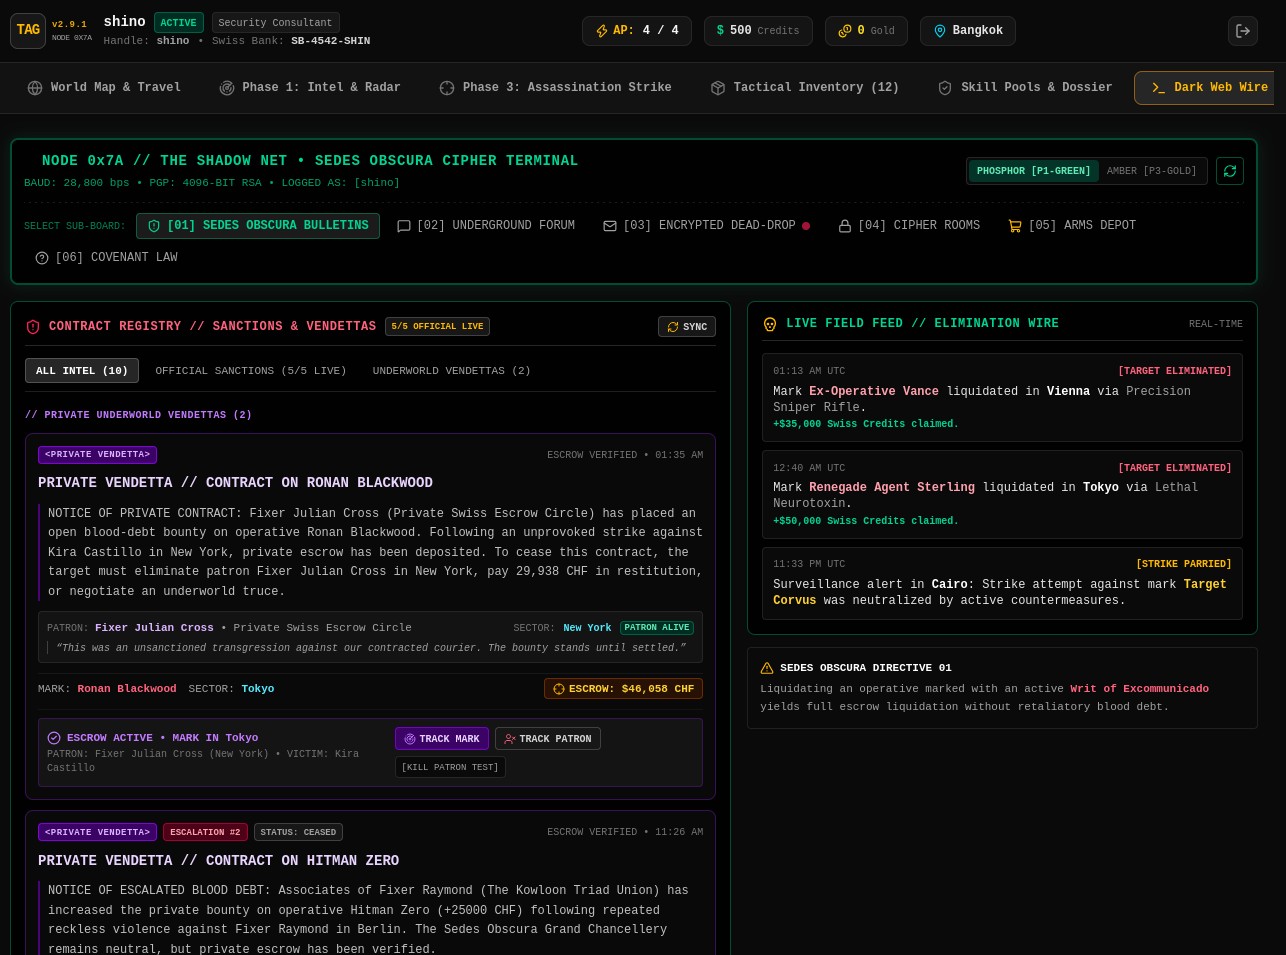Open Skill Pools & Dossier tab
The height and width of the screenshot is (955, 1286).
[x=1025, y=88]
